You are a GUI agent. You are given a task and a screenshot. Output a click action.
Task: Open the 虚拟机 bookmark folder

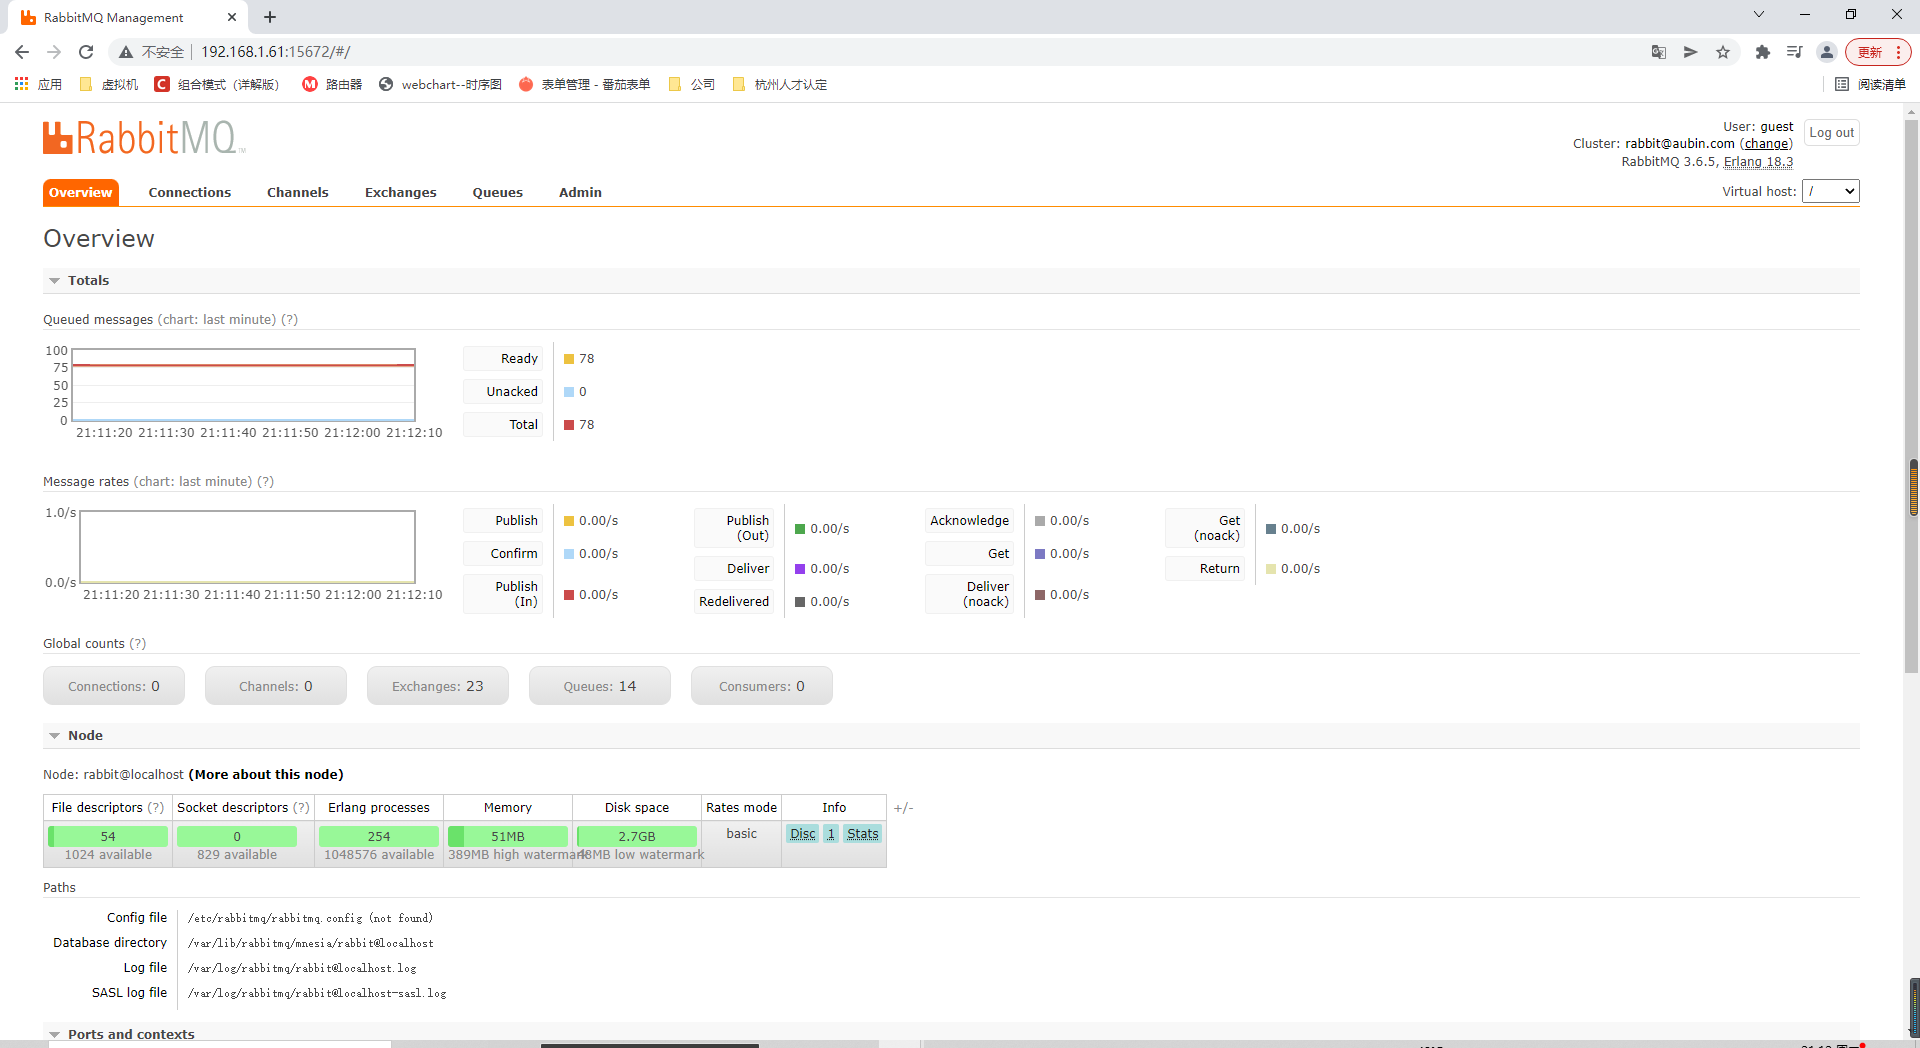click(x=109, y=84)
